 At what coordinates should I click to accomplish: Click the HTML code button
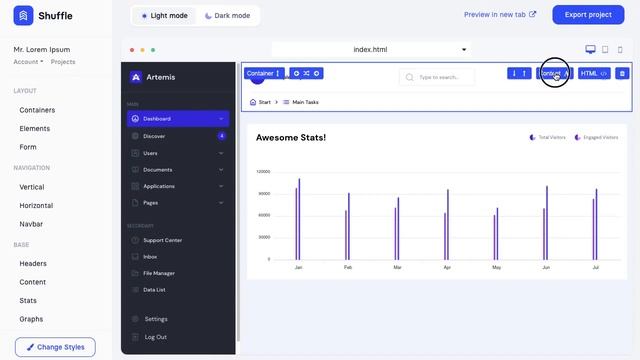(594, 73)
